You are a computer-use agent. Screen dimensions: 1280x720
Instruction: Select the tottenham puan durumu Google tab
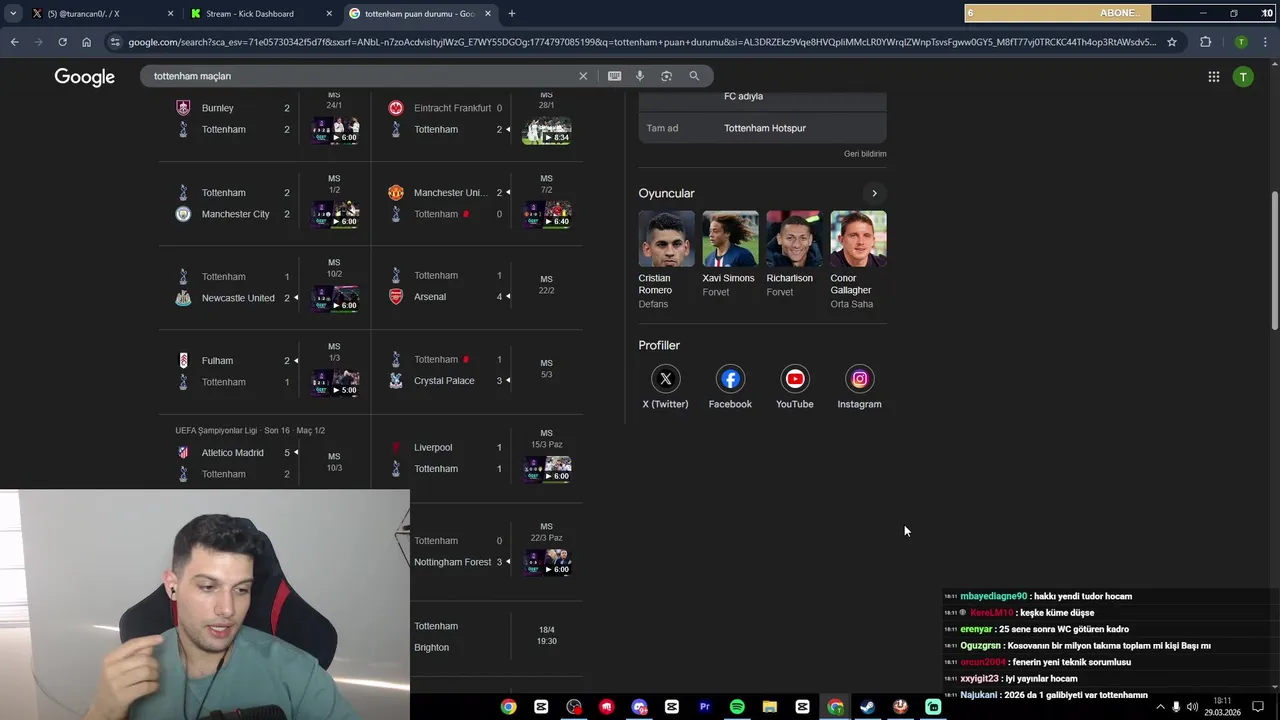pos(420,14)
